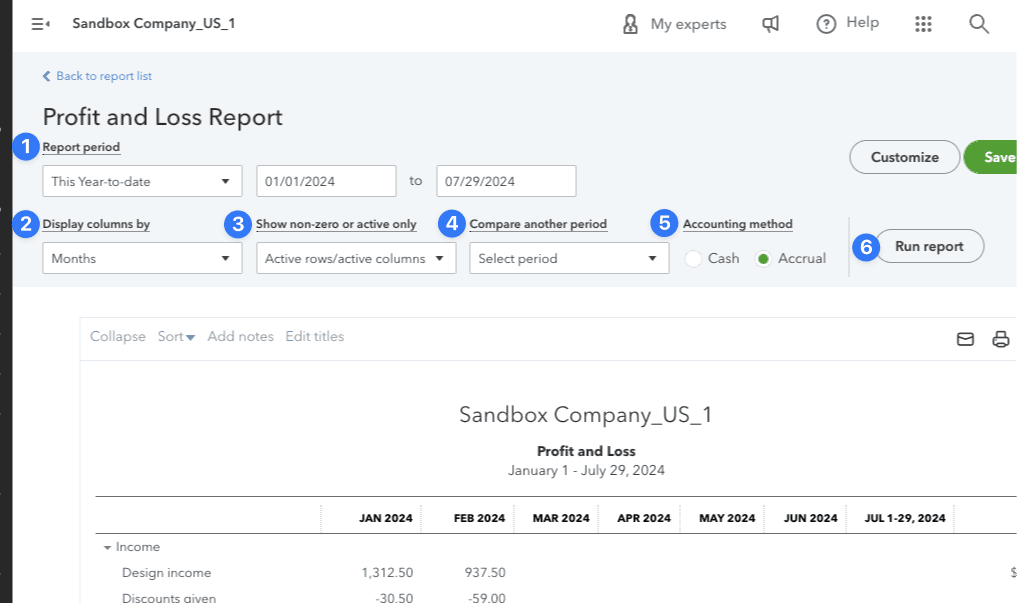The height and width of the screenshot is (603, 1017).
Task: Click the APR 2024 column header
Action: (644, 518)
